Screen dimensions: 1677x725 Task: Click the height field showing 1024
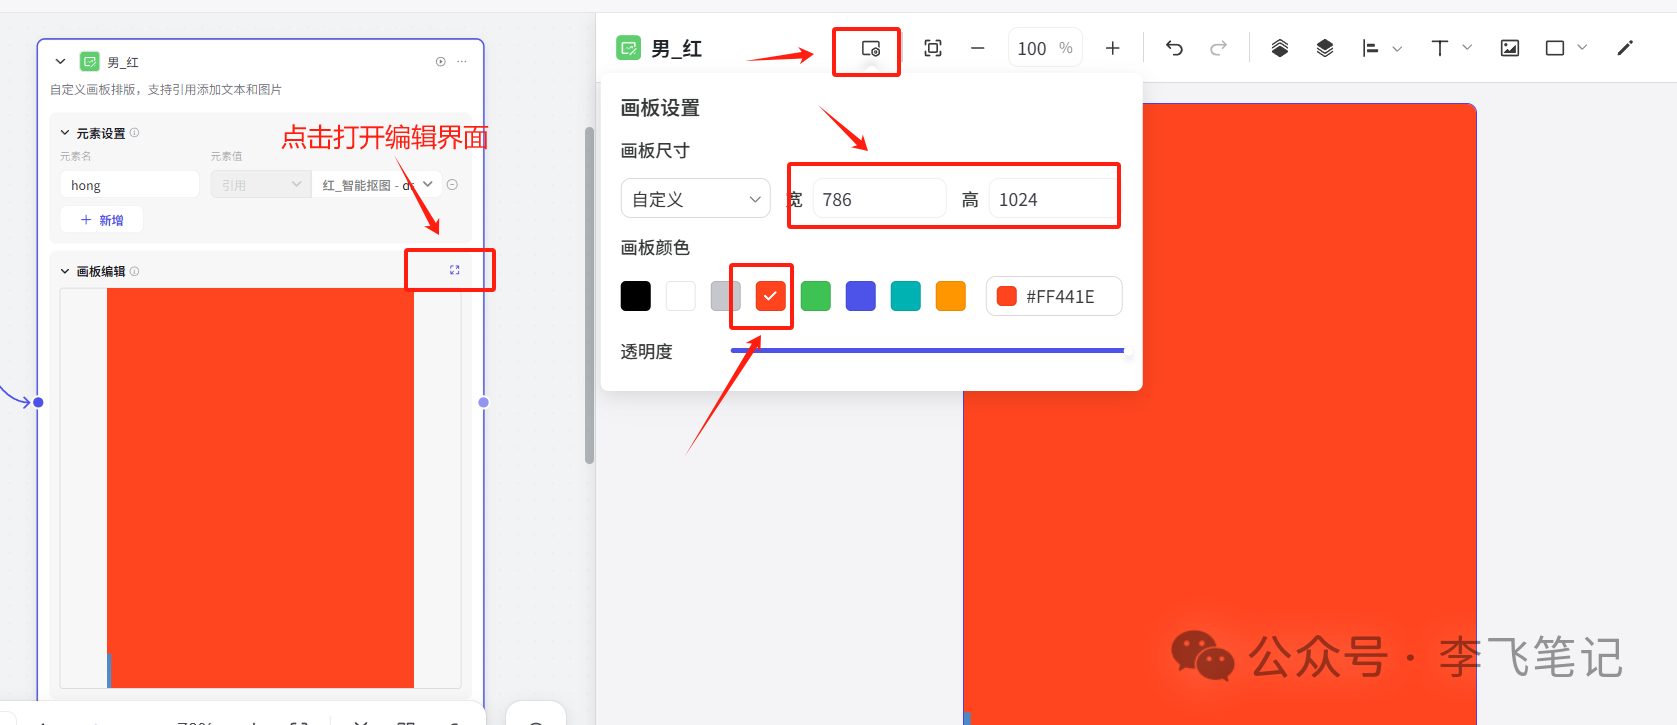(x=1053, y=199)
